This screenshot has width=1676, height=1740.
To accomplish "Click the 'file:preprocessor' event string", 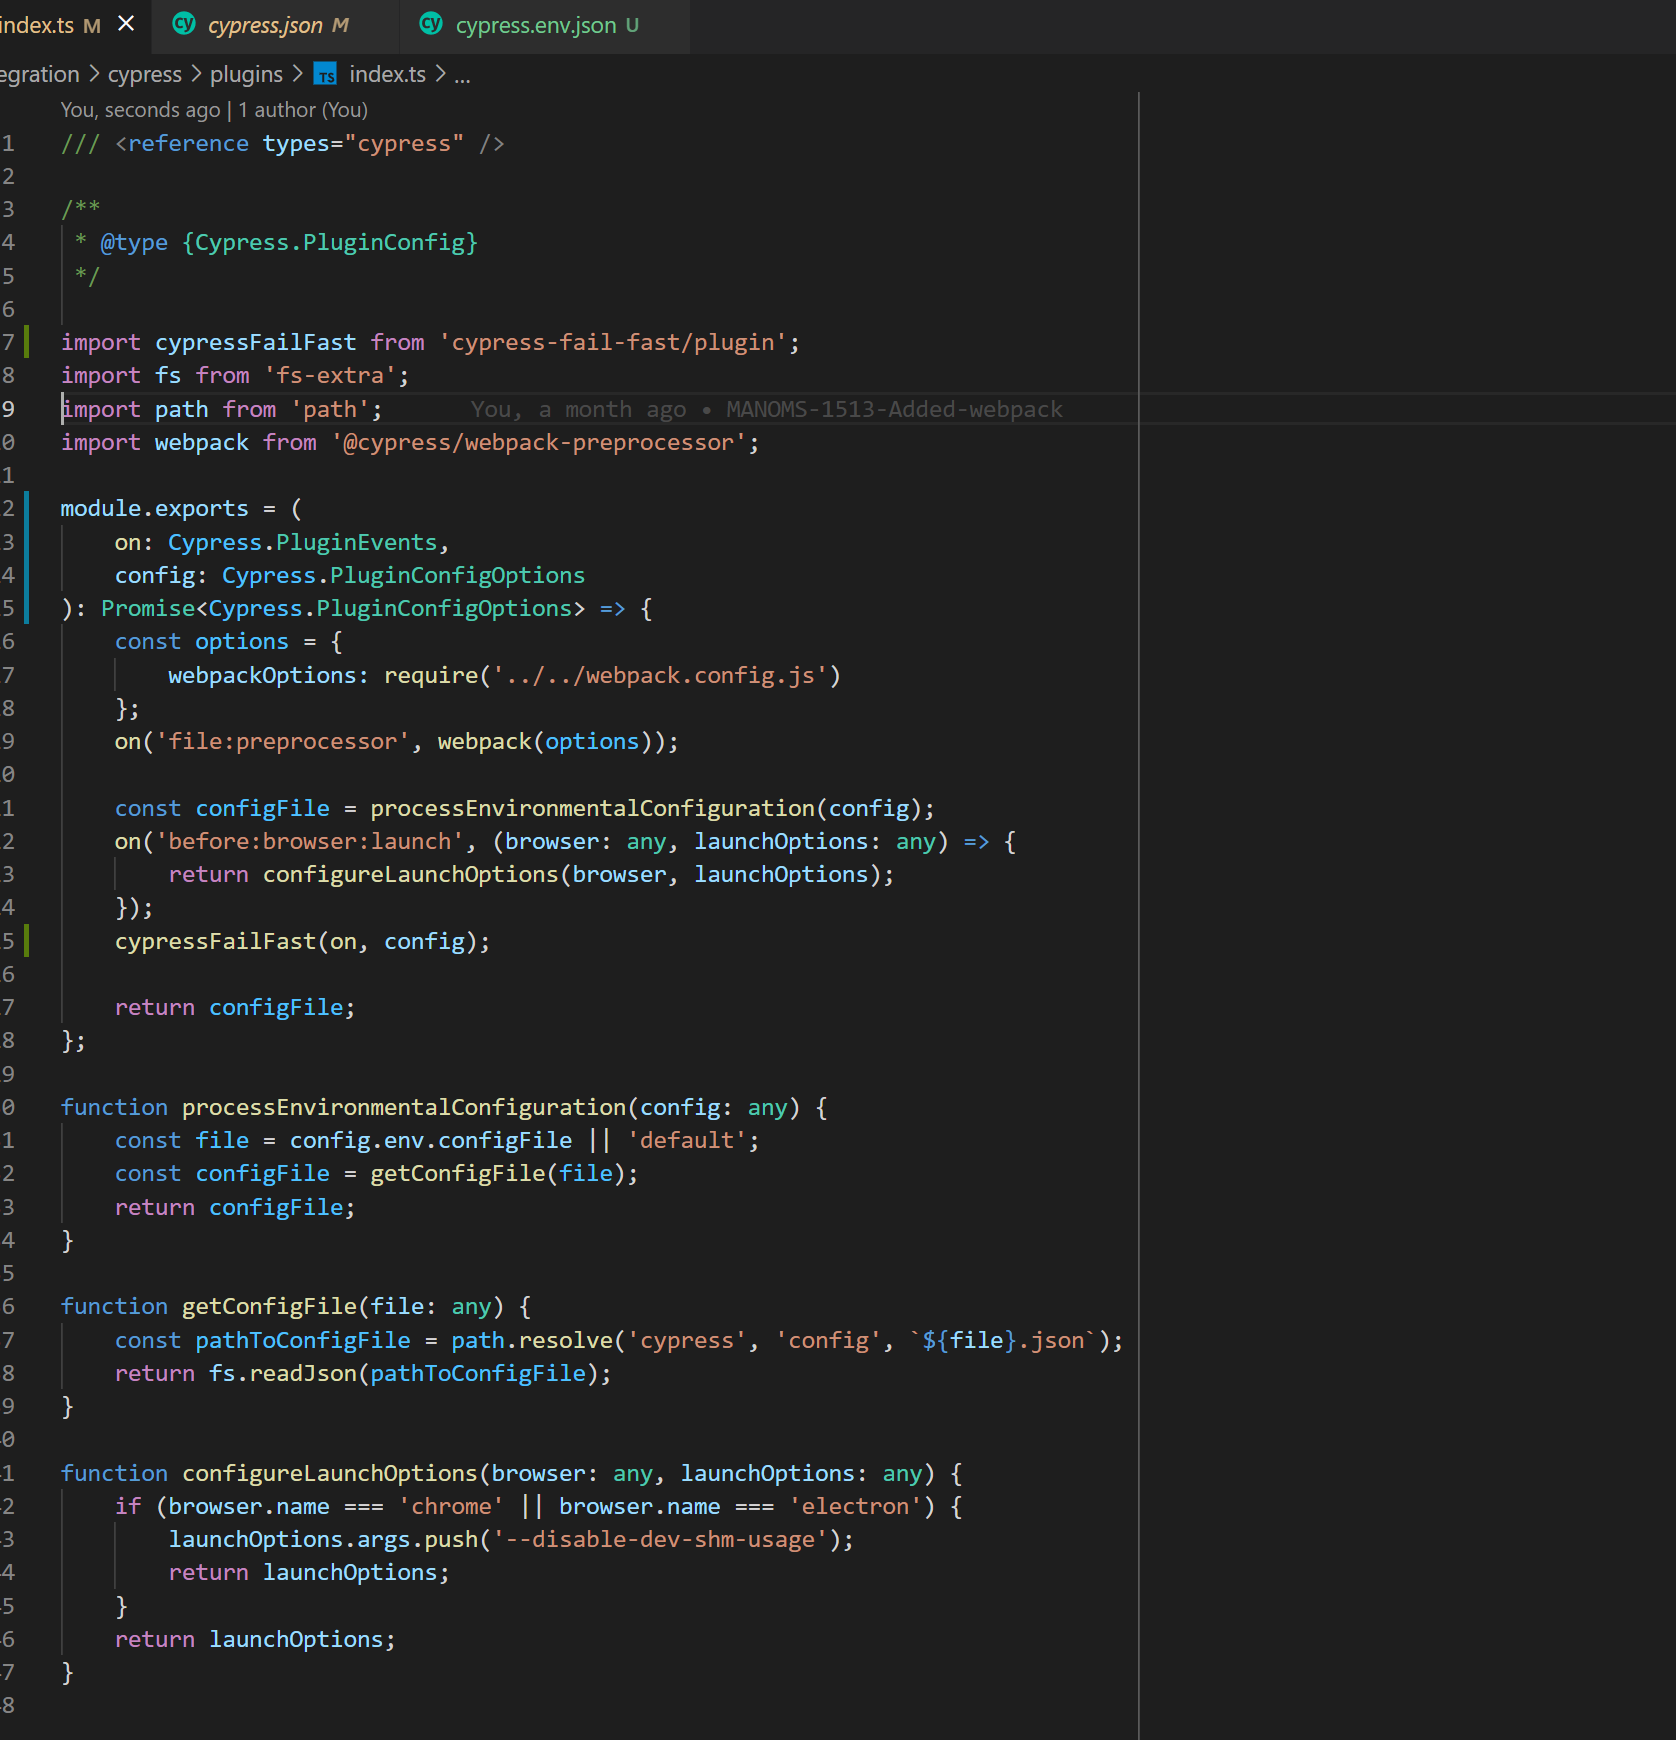I will (x=283, y=742).
